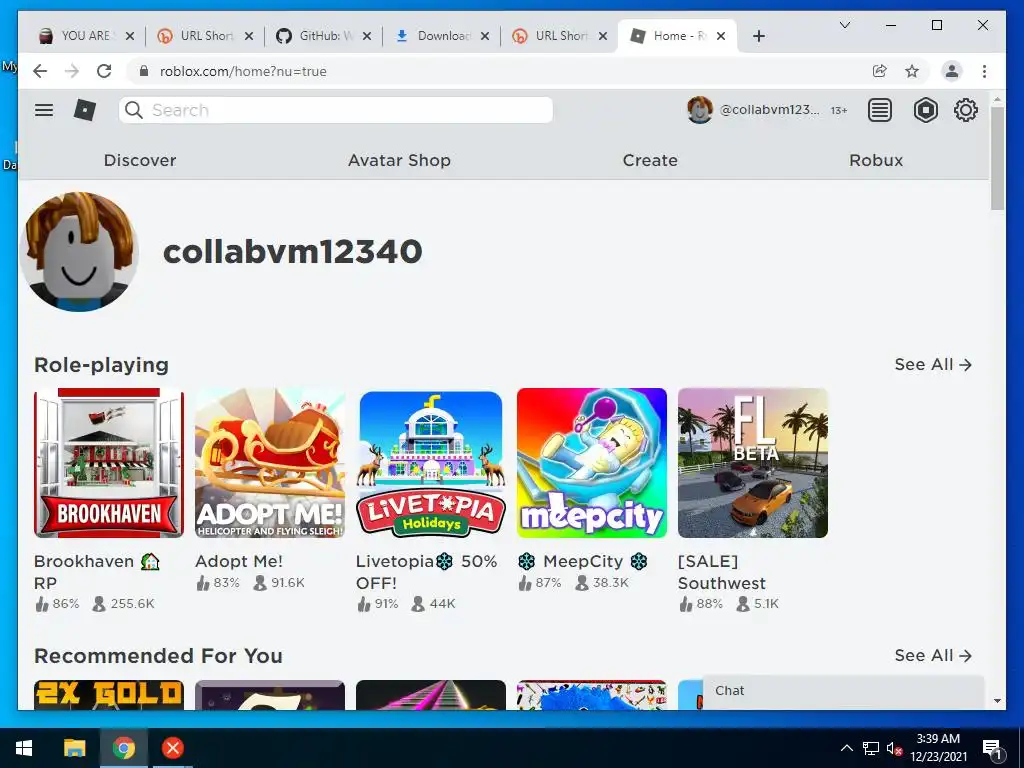Close the Download tab

pos(485,36)
